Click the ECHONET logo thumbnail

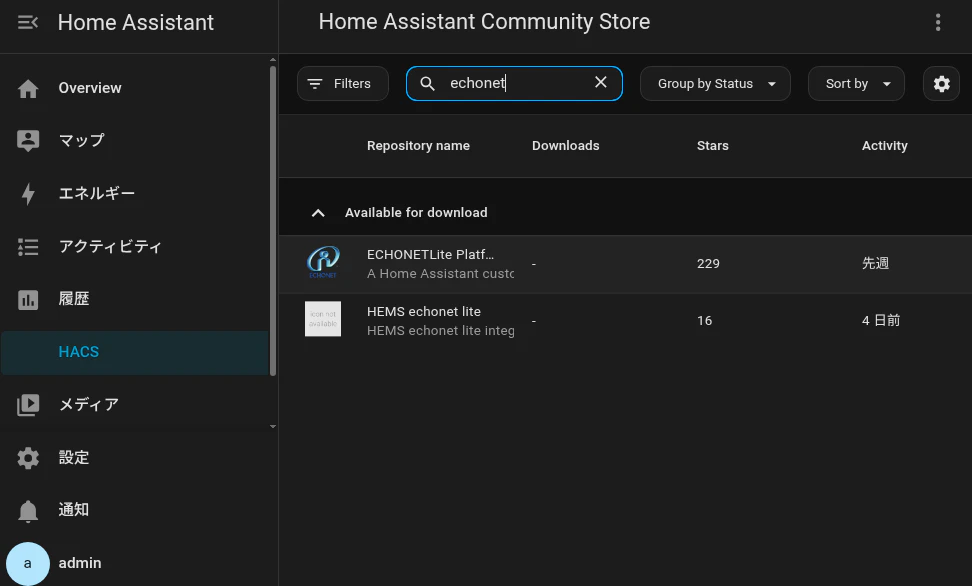323,263
